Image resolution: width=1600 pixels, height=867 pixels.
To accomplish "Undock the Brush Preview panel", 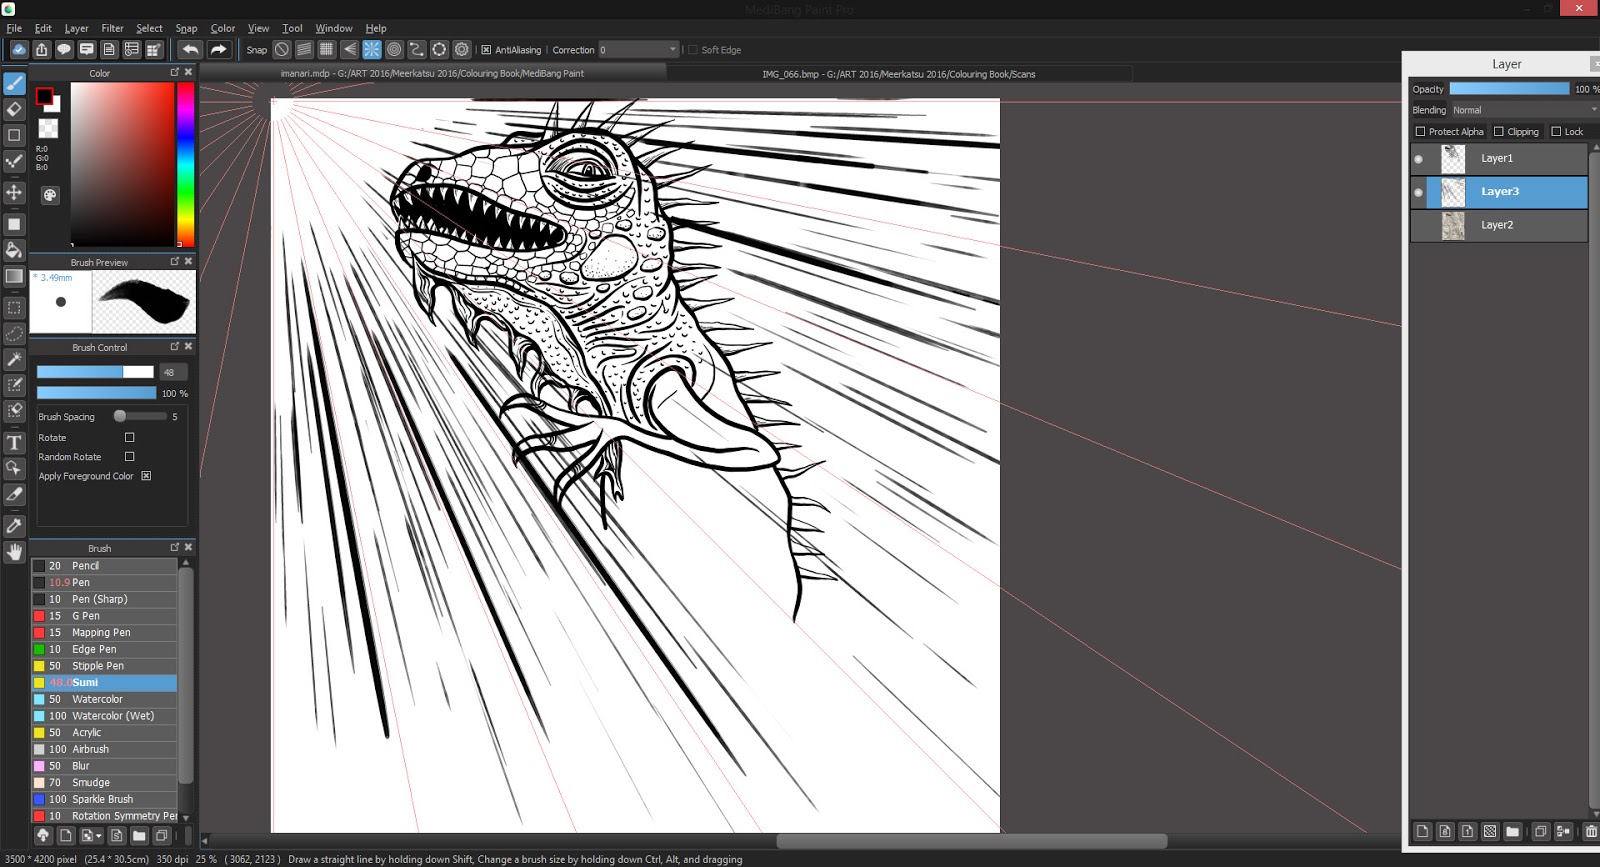I will click(174, 261).
